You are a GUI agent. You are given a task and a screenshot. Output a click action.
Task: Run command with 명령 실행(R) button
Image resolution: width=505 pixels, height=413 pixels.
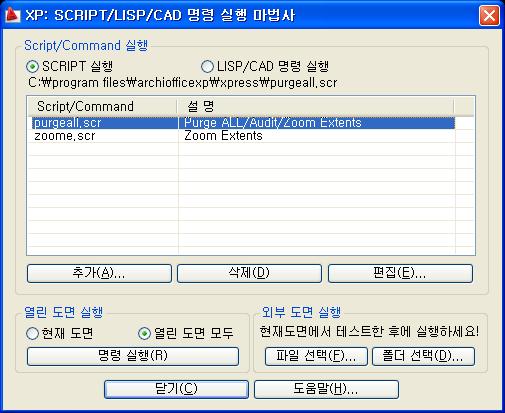[133, 356]
